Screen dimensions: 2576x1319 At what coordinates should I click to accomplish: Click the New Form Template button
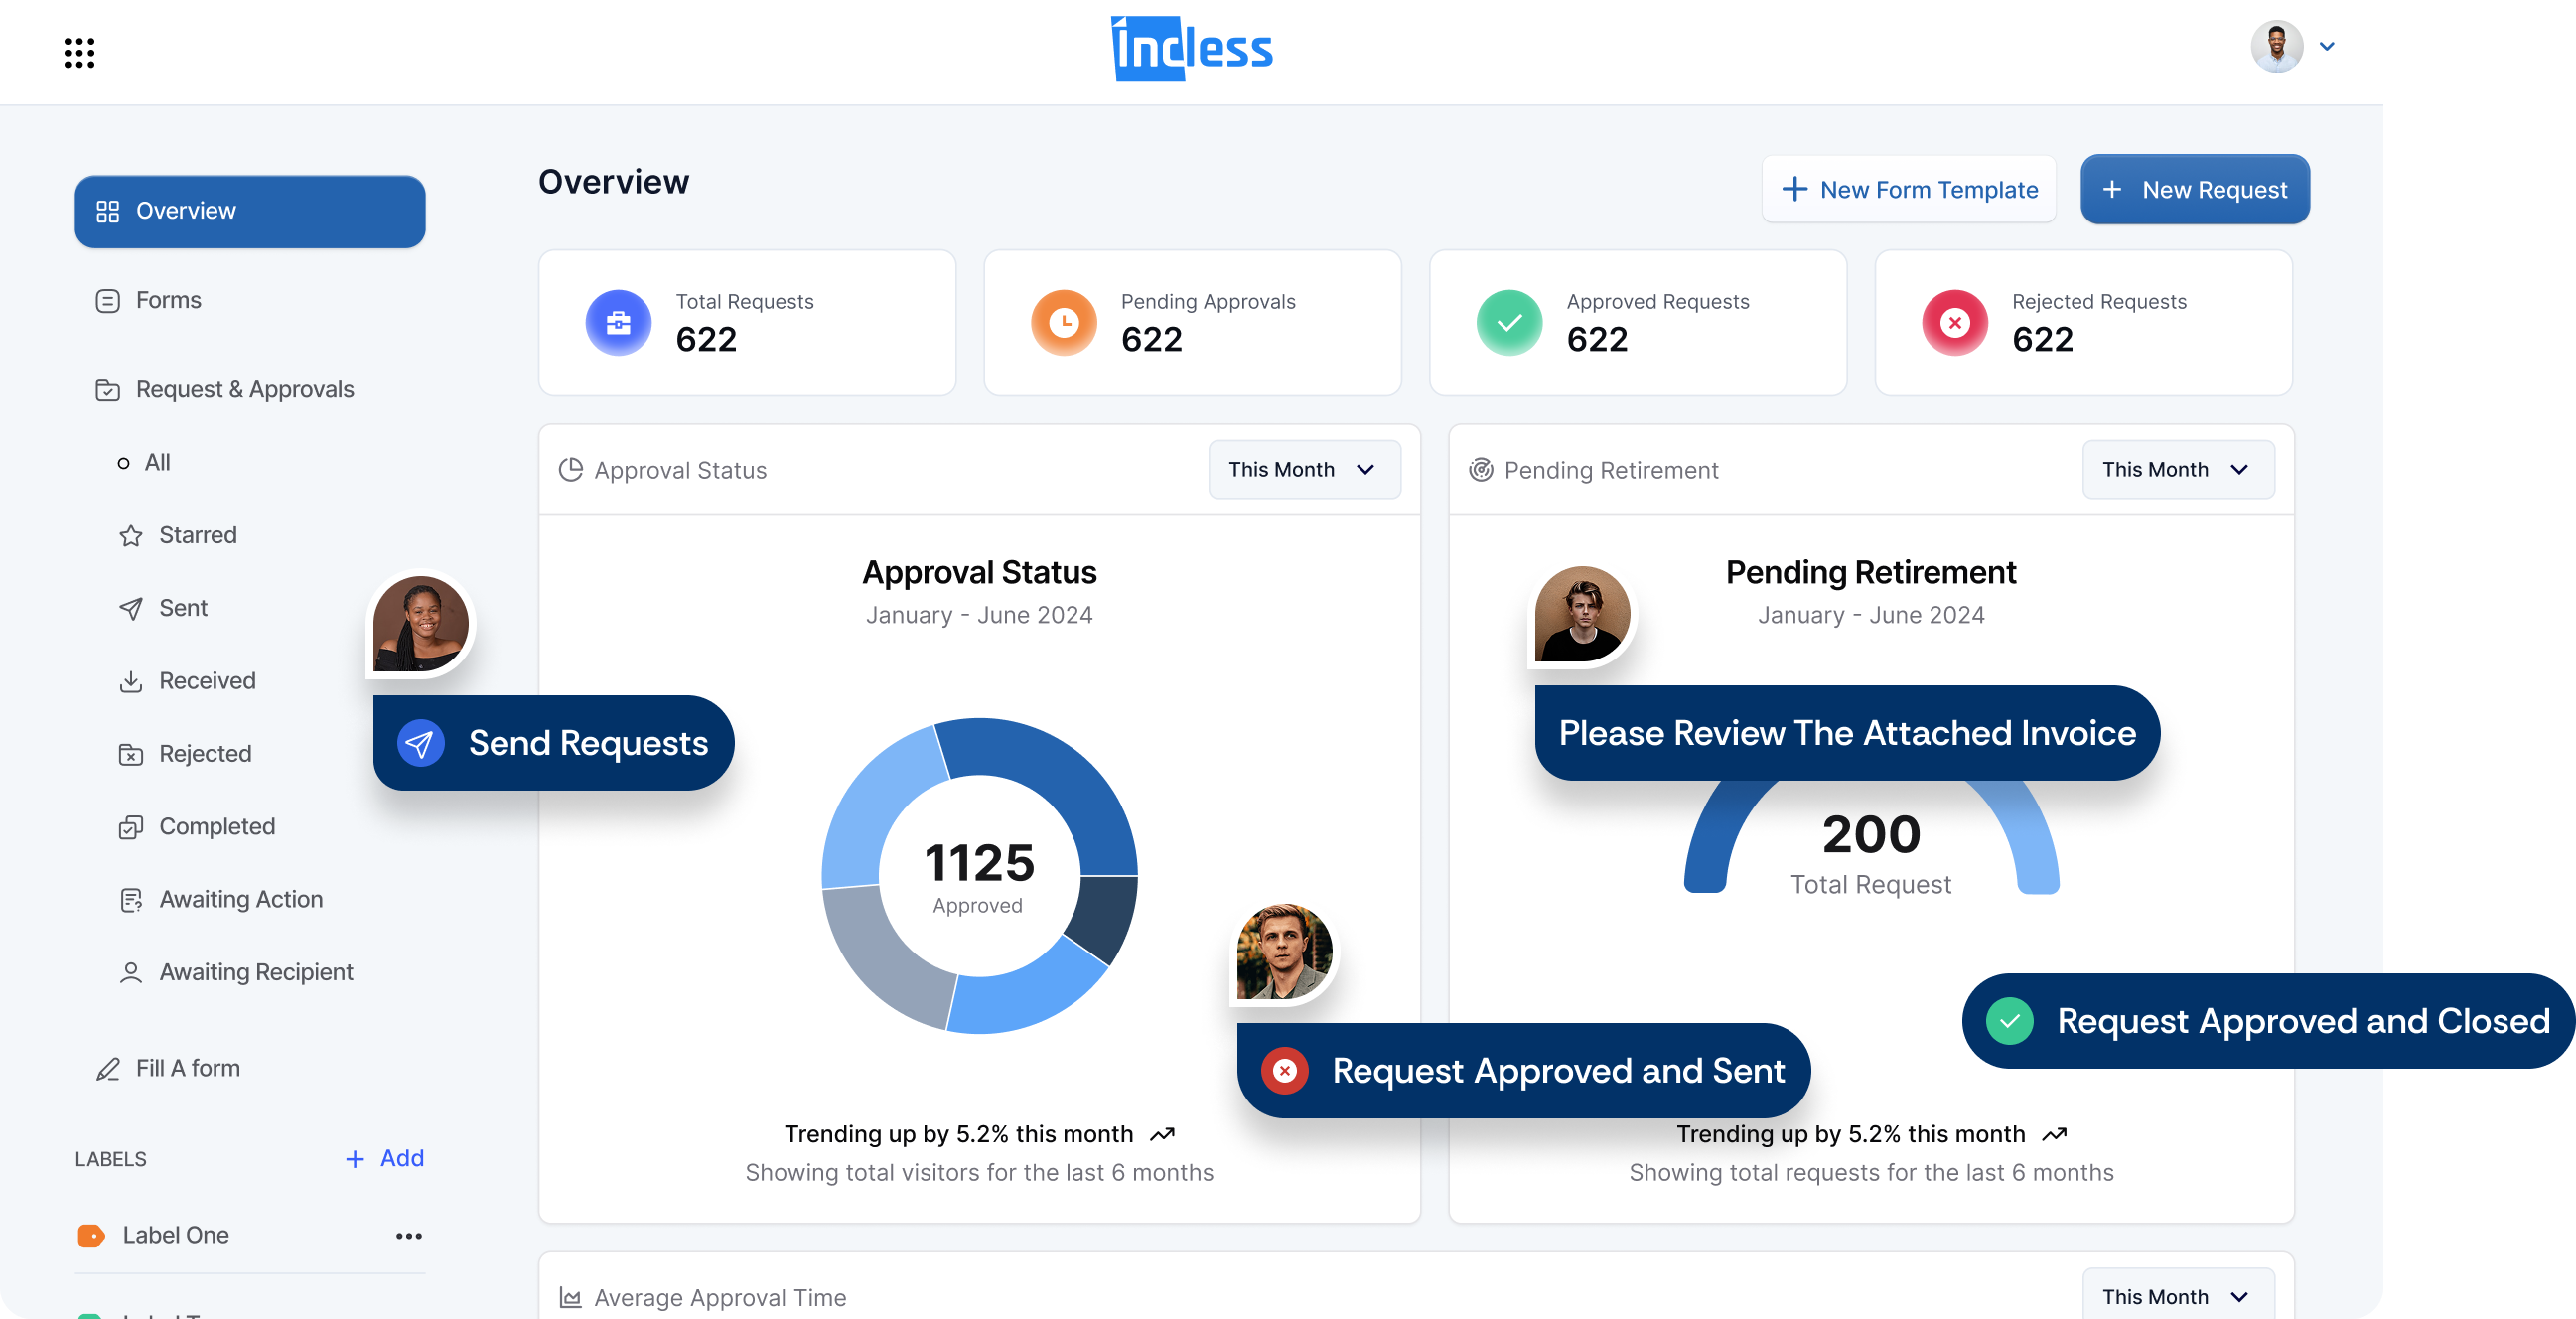click(x=1908, y=189)
